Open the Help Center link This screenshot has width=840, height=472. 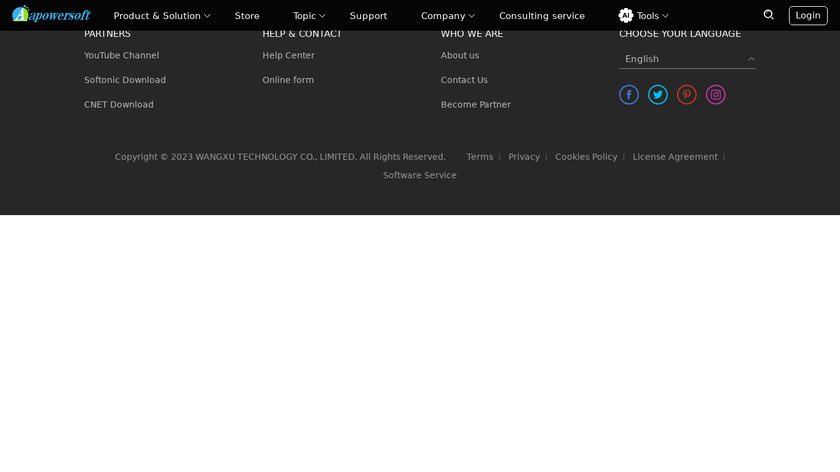click(x=288, y=56)
